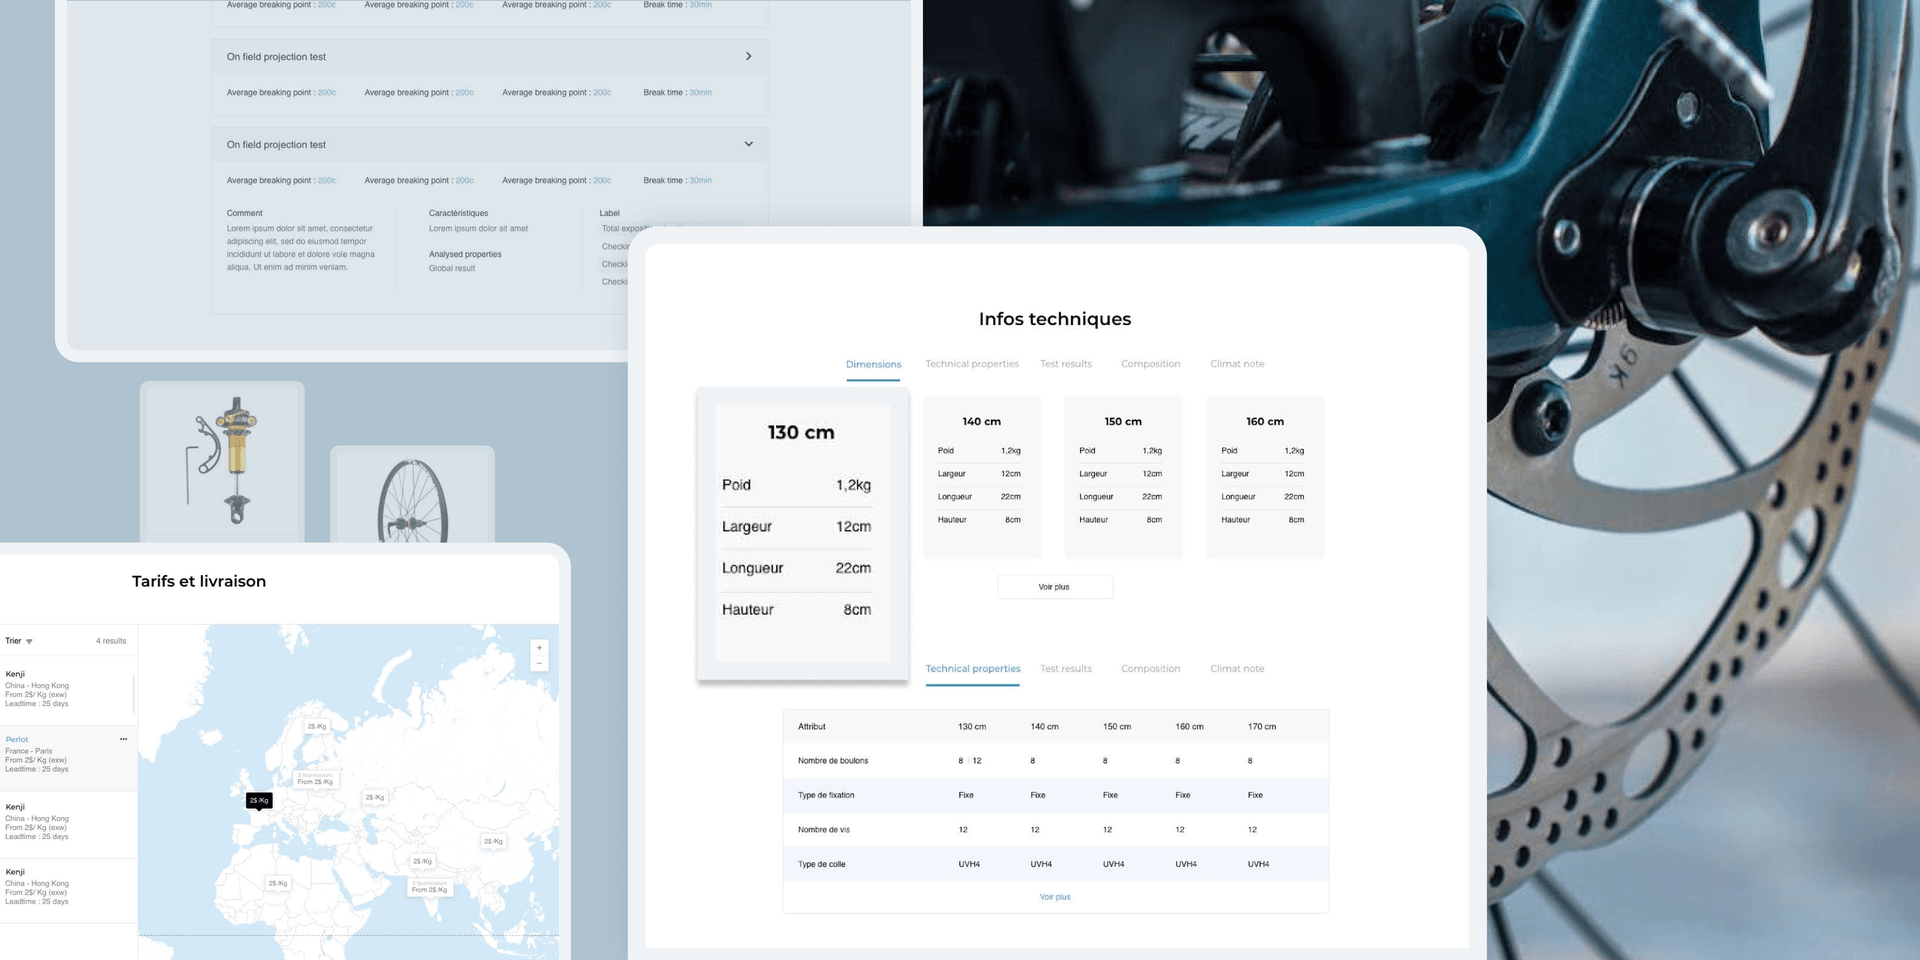Open Perlot supplier three-dot options menu

click(x=123, y=739)
